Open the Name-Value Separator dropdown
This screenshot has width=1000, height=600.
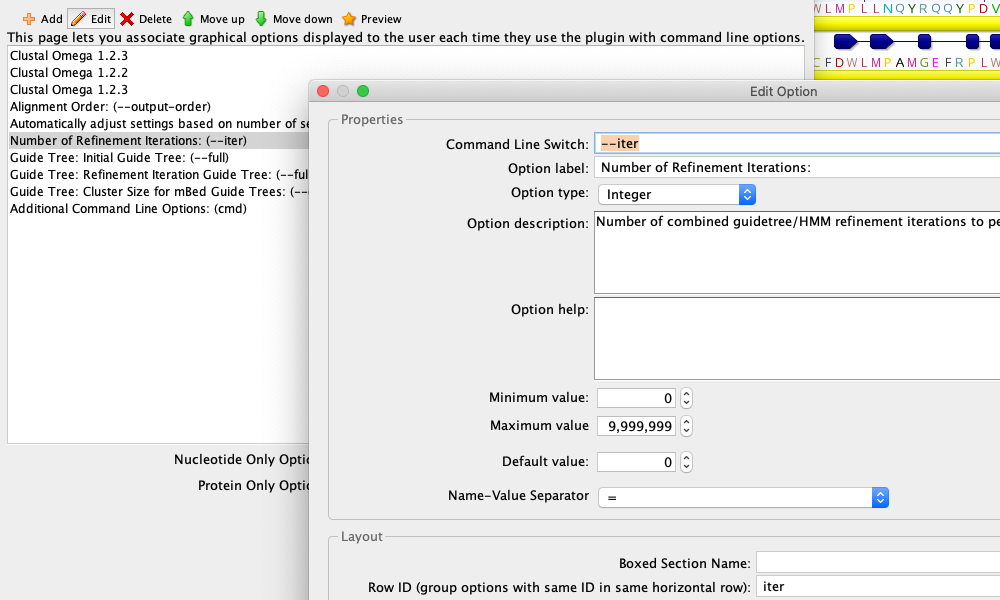click(x=880, y=497)
